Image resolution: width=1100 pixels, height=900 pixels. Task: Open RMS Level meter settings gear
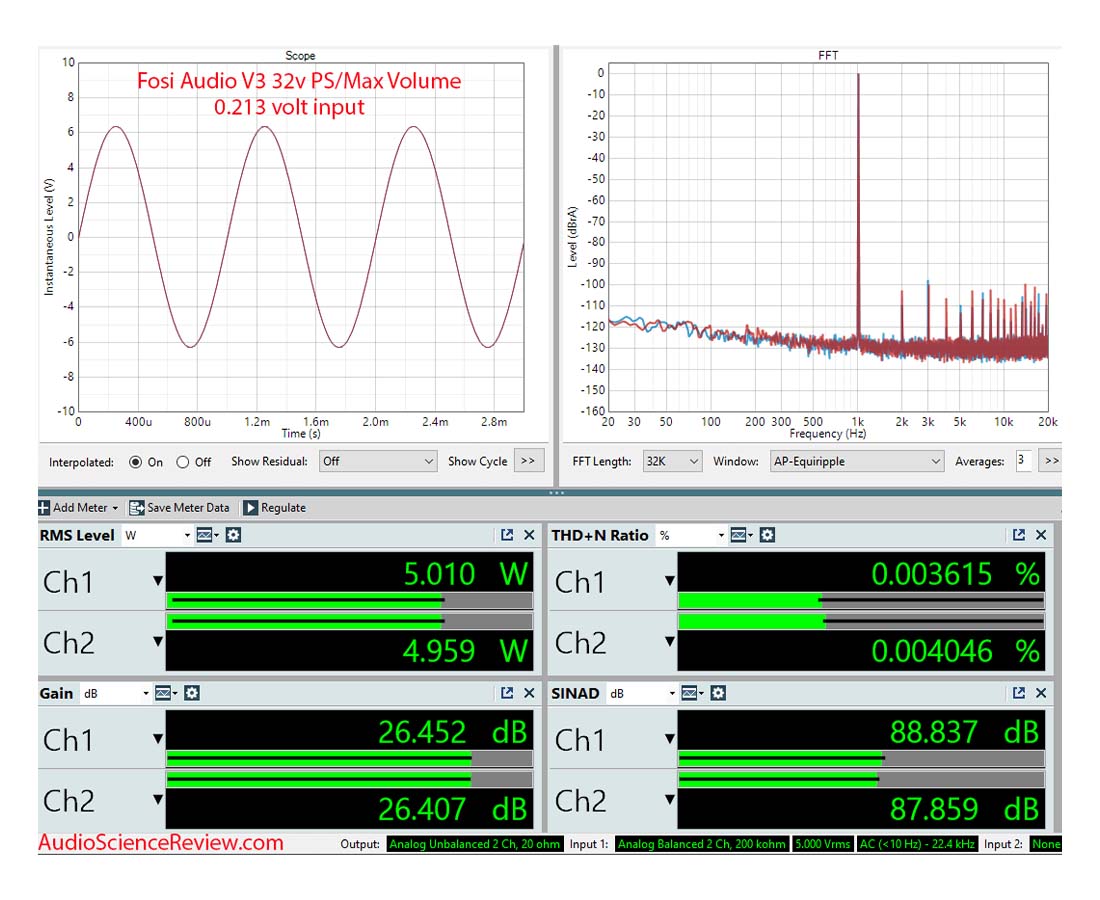point(234,535)
